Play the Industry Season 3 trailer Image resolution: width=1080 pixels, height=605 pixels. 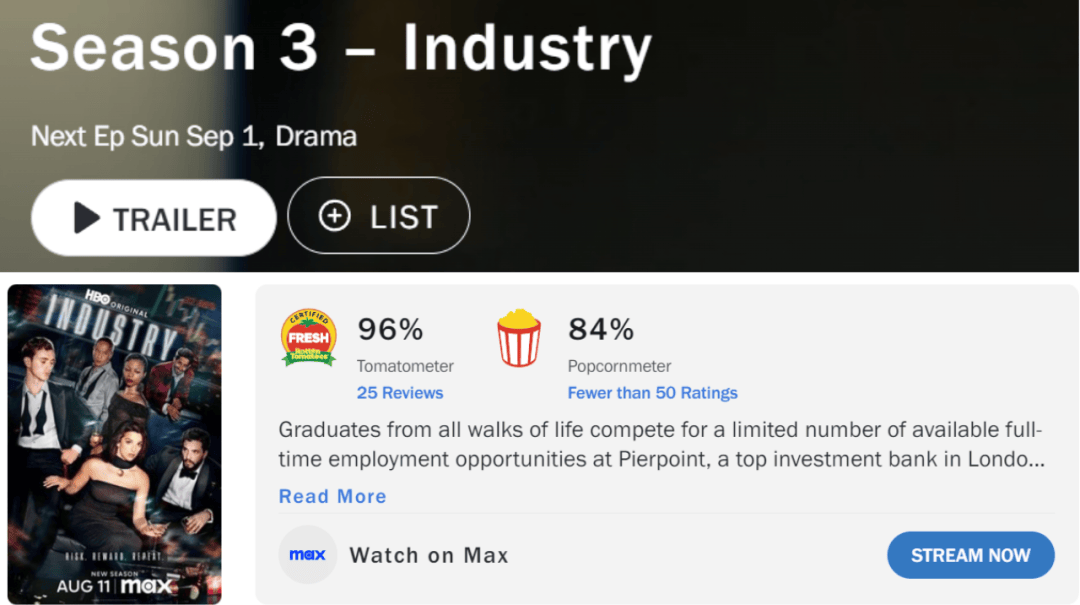[154, 218]
